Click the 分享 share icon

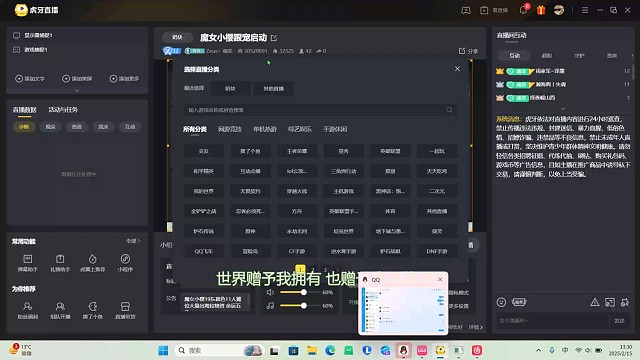(468, 51)
